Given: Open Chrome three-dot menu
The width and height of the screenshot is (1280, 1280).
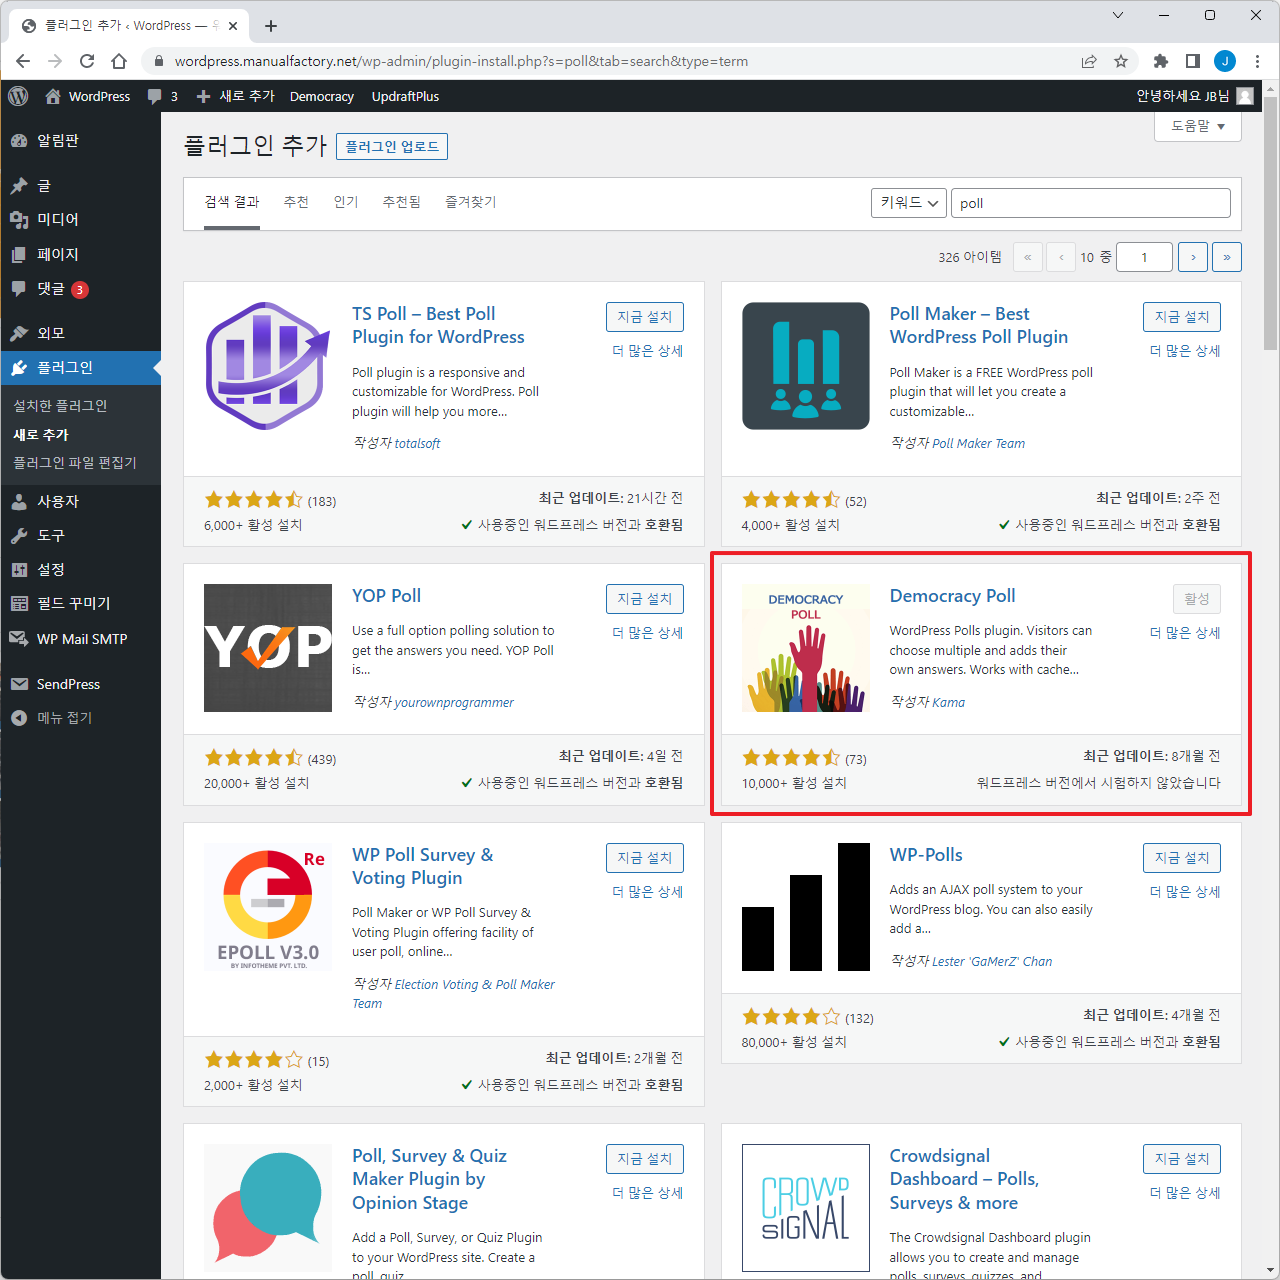Looking at the screenshot, I should tap(1257, 61).
